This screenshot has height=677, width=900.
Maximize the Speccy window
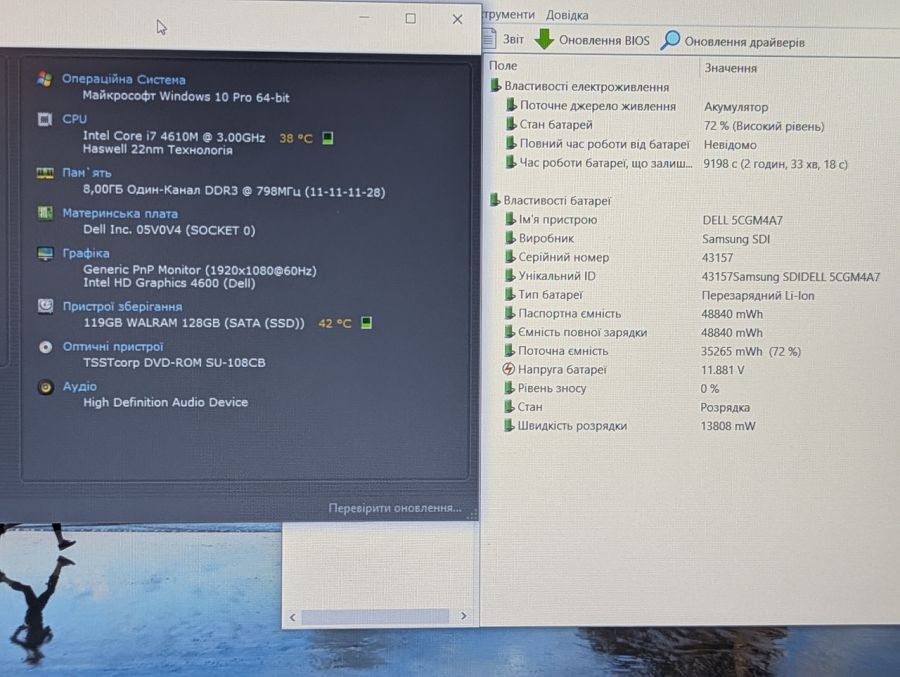pyautogui.click(x=410, y=18)
